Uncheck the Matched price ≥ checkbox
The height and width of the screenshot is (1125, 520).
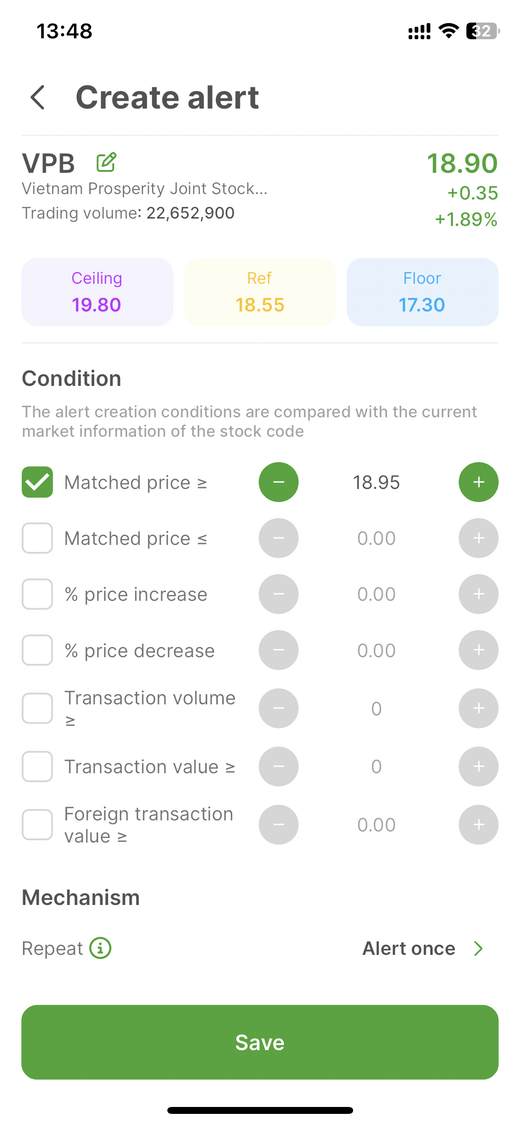pyautogui.click(x=37, y=482)
